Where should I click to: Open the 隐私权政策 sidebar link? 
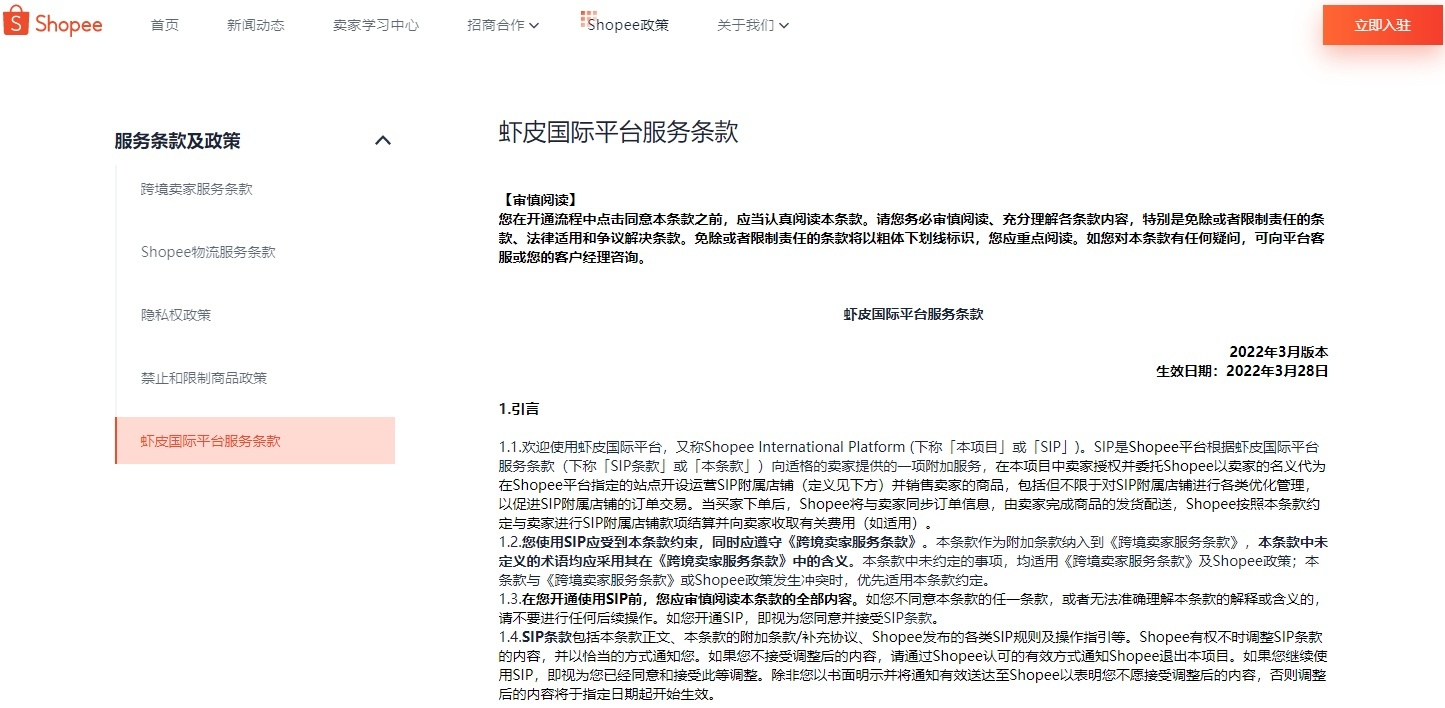(176, 315)
